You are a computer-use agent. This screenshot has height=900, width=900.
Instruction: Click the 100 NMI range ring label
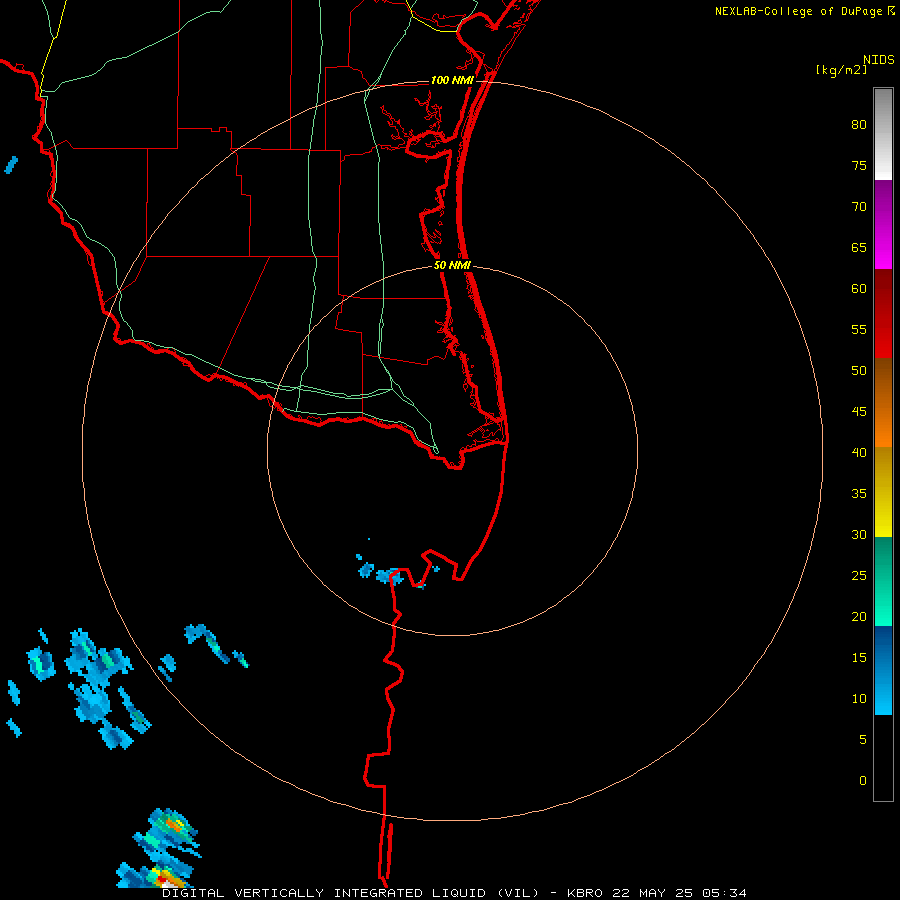point(452,80)
